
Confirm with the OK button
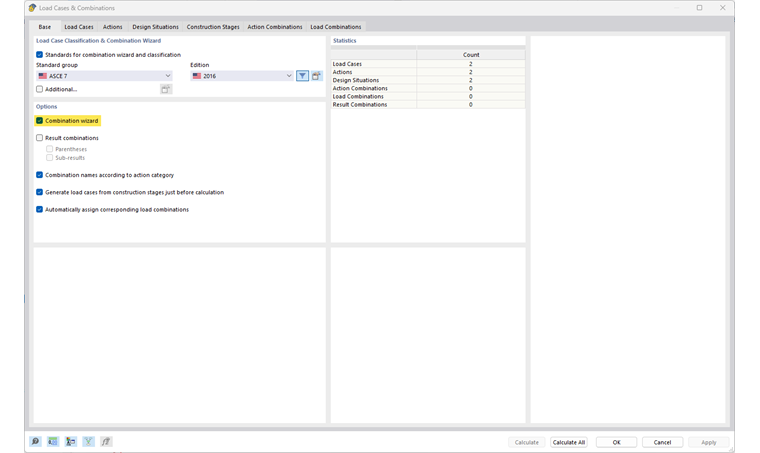coord(617,442)
